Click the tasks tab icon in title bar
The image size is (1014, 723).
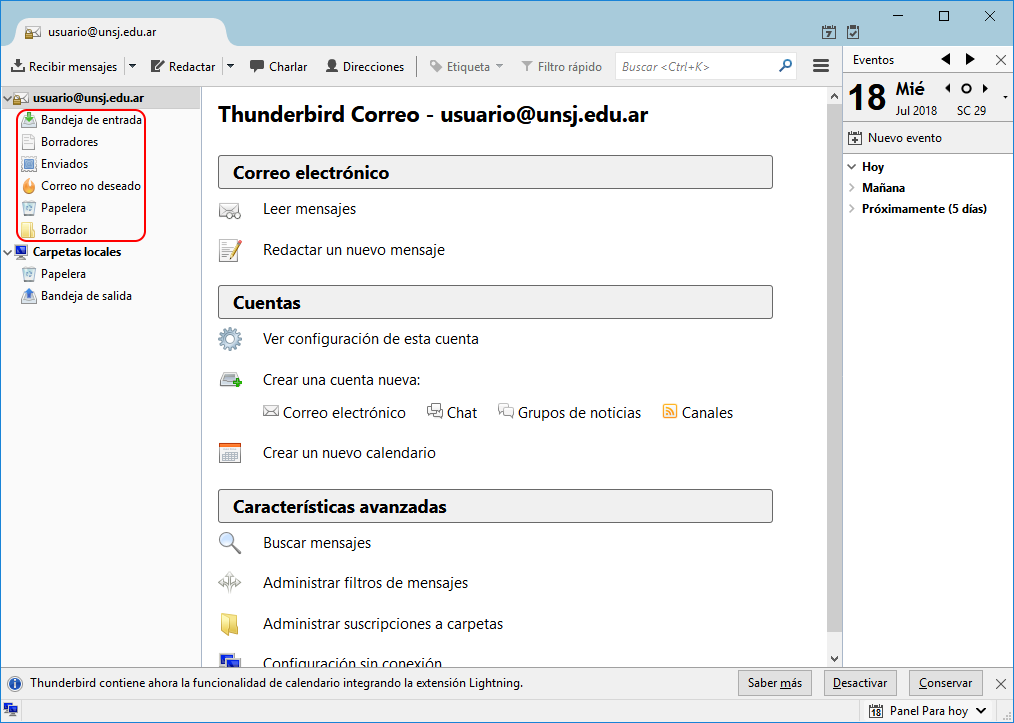tap(853, 32)
